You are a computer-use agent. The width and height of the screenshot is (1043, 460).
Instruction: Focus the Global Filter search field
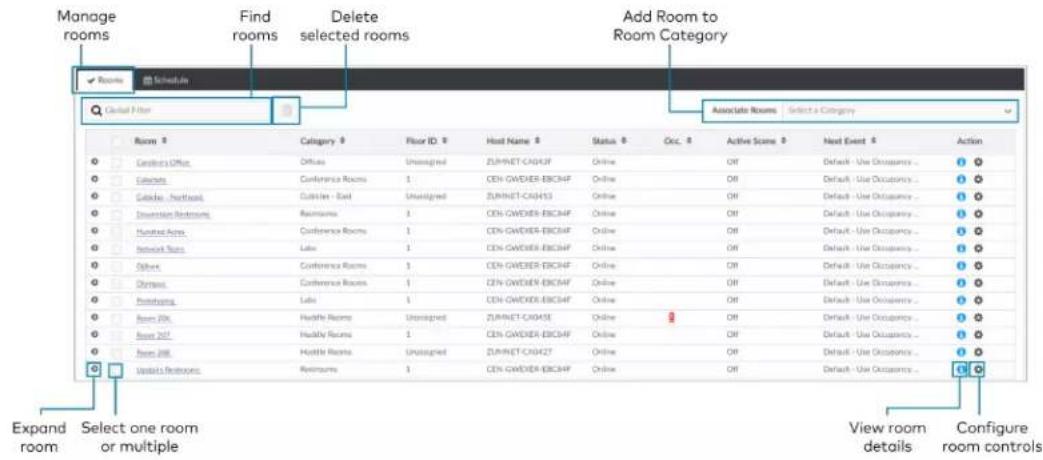pyautogui.click(x=176, y=111)
